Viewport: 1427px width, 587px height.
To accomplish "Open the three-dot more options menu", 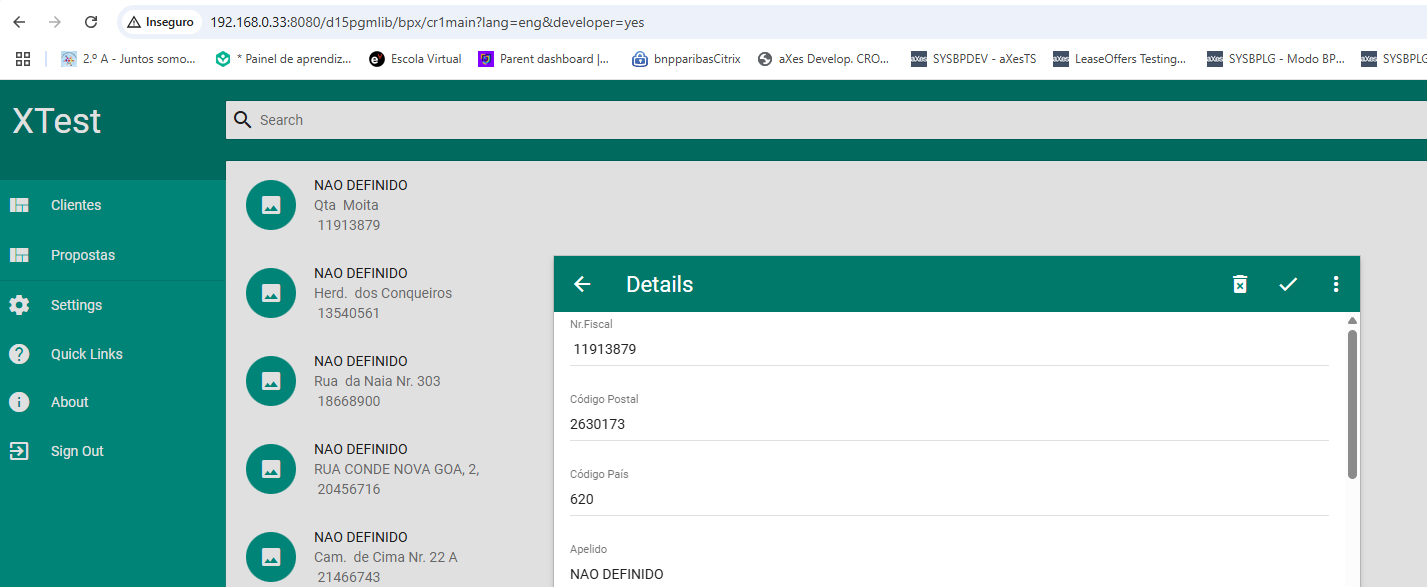I will [1335, 284].
